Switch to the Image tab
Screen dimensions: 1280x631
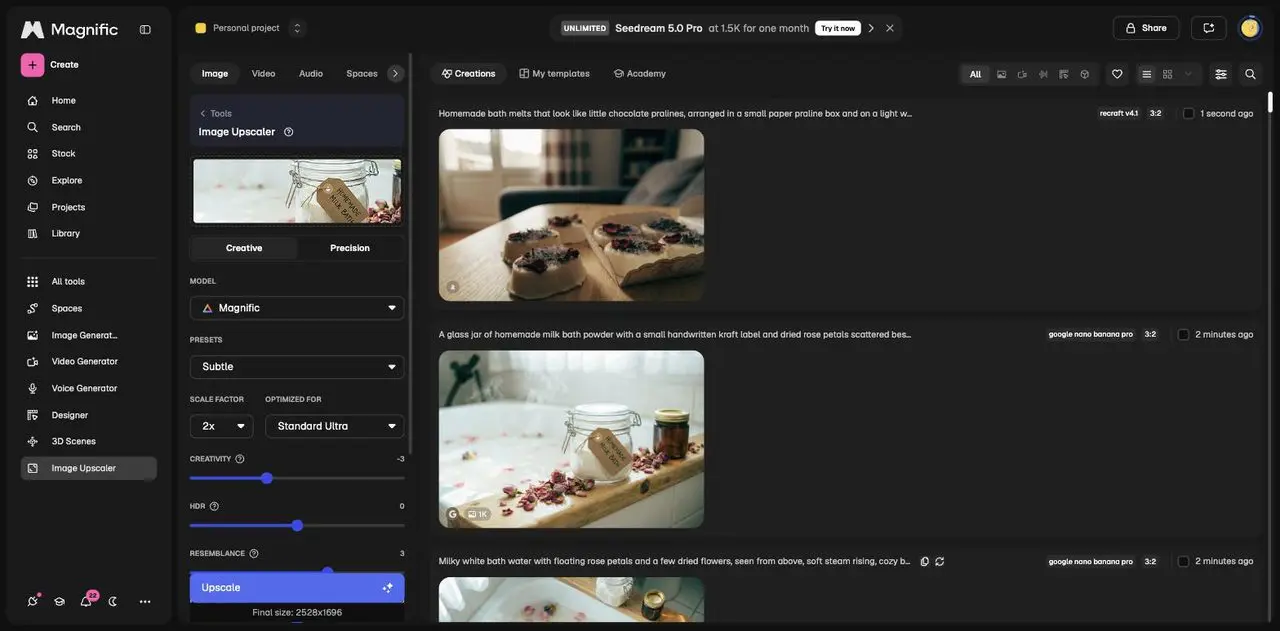point(215,73)
